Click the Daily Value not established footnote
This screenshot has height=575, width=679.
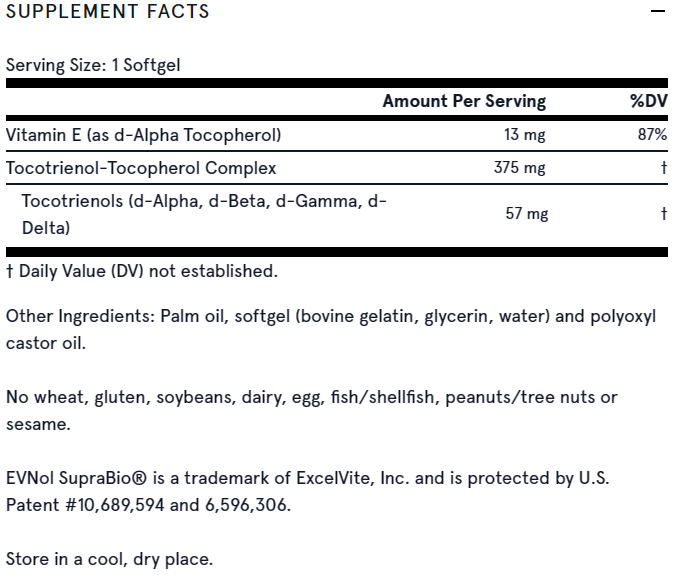coord(141,271)
